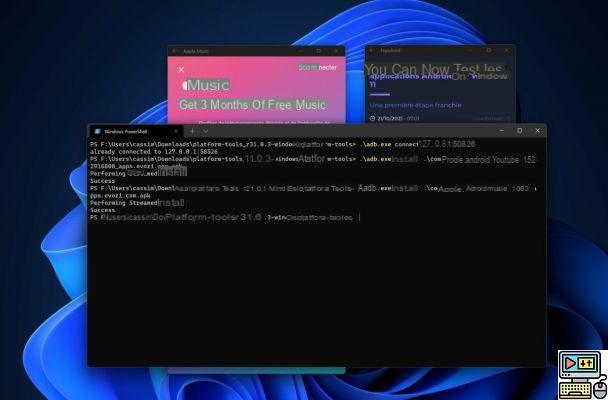Image resolution: width=608 pixels, height=400 pixels.
Task: Select the Windows PowerShell tab
Action: (136, 131)
